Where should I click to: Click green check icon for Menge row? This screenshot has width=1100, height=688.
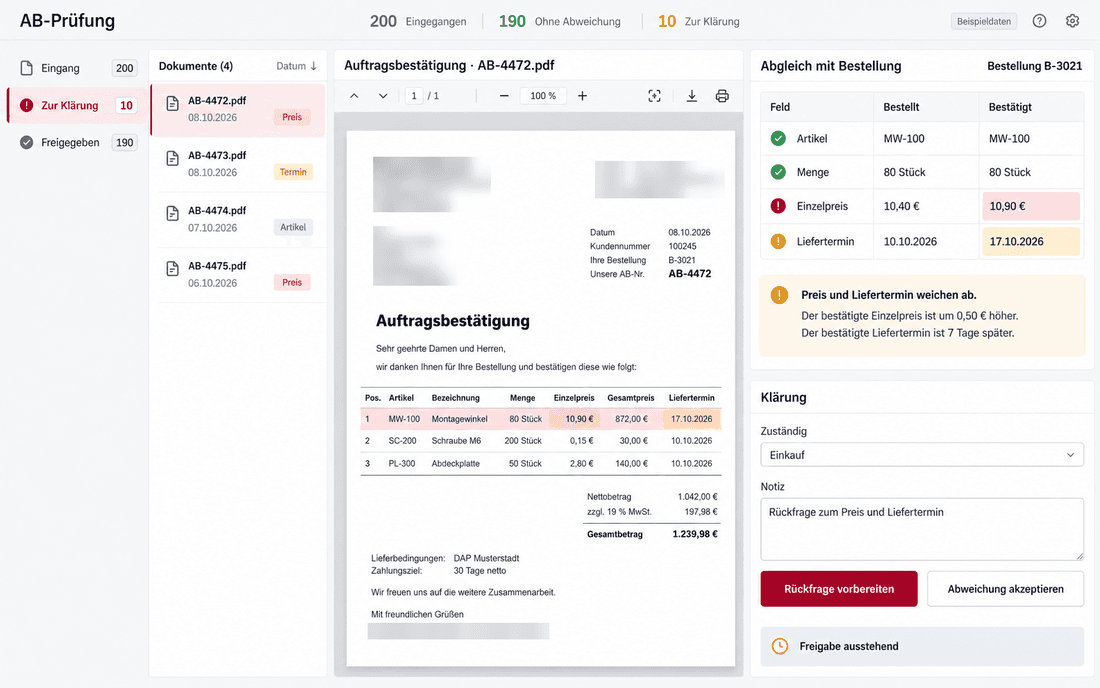pyautogui.click(x=778, y=172)
